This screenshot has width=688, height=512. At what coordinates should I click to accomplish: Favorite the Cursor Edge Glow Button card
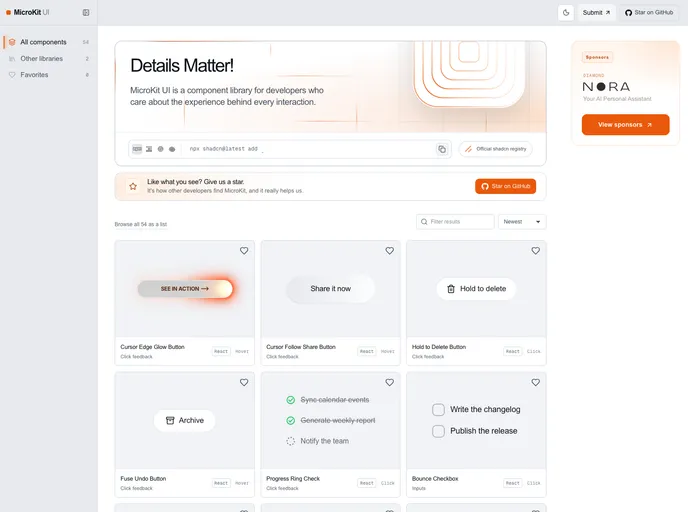tap(244, 251)
